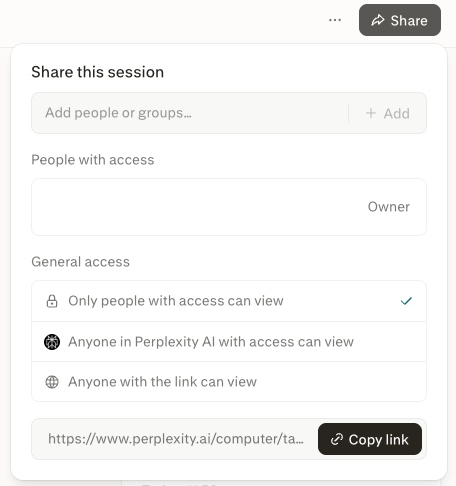
Task: Click the Owner role label
Action: point(389,207)
